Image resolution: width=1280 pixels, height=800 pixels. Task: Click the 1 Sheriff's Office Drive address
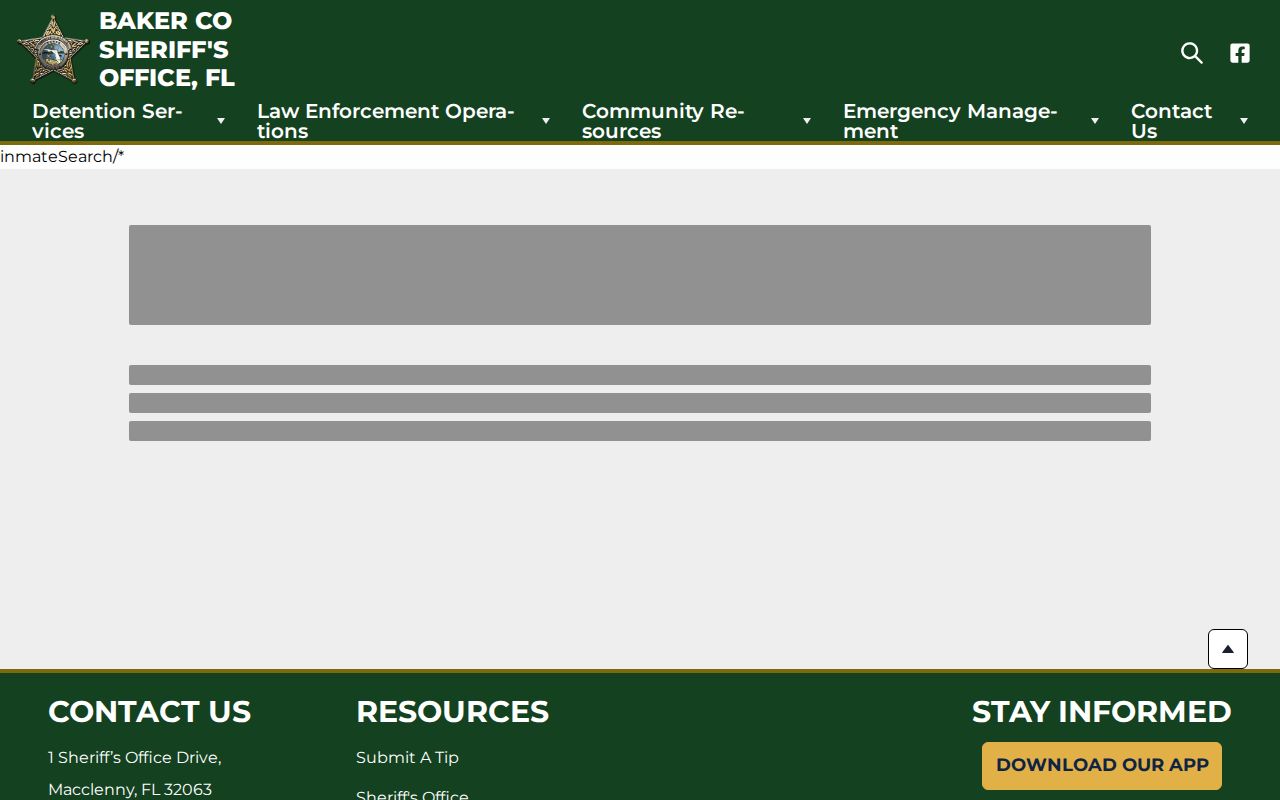[x=135, y=757]
